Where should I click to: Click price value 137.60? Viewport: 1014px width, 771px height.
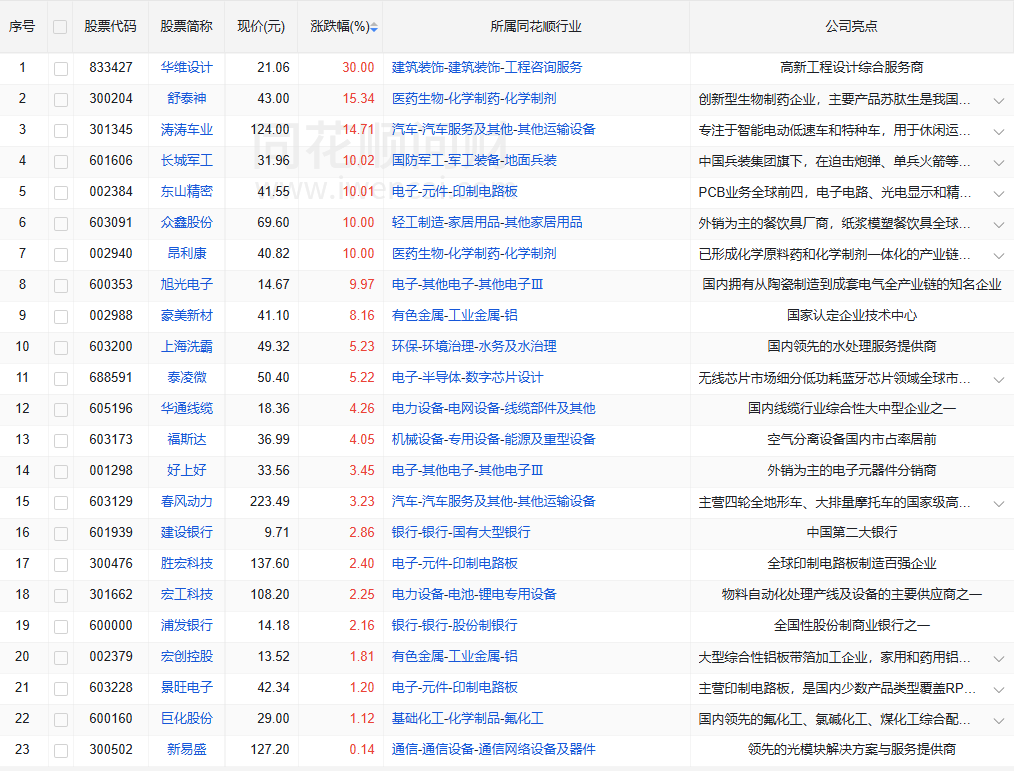click(x=270, y=563)
